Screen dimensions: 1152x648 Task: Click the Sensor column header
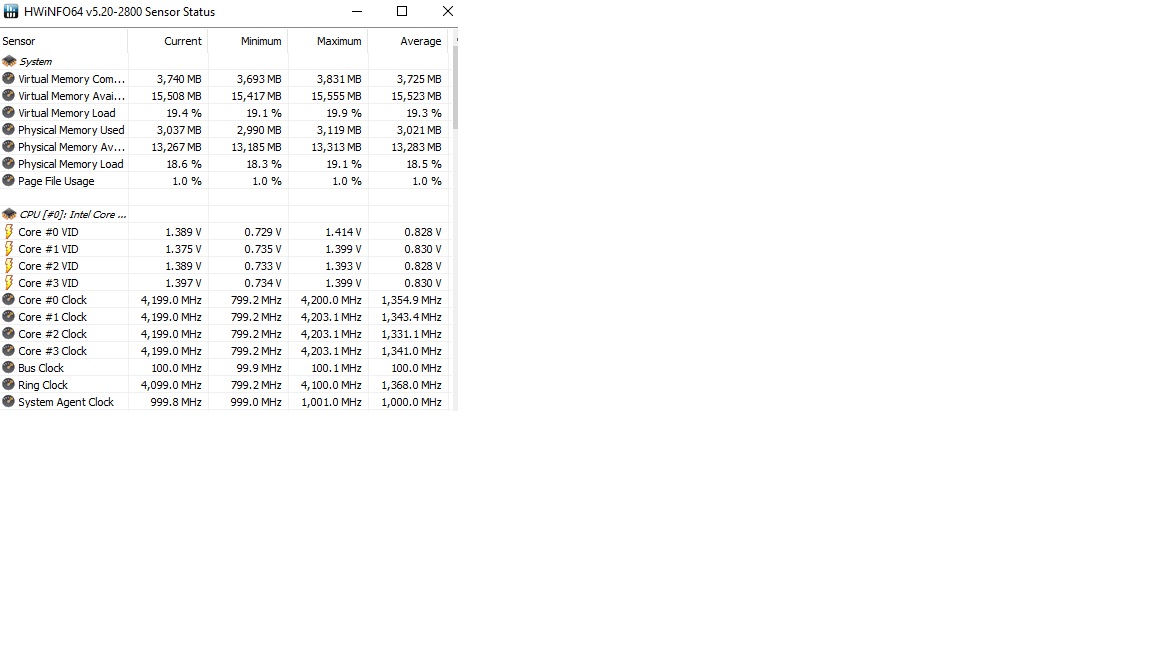tap(64, 41)
